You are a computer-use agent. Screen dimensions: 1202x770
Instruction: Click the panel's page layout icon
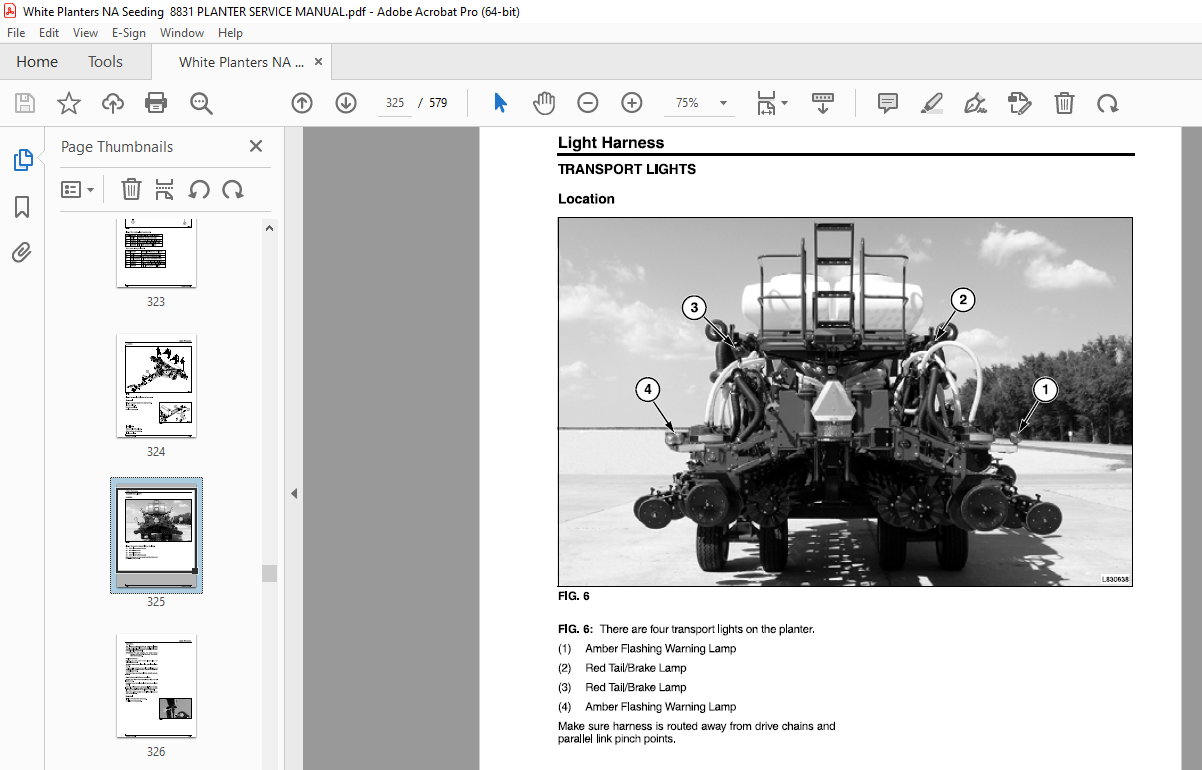coord(165,189)
